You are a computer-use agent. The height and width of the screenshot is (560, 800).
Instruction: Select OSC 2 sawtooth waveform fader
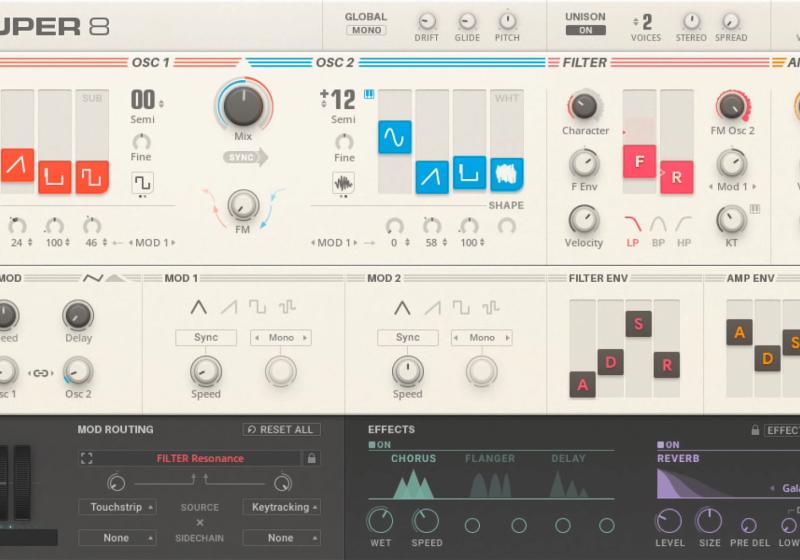pos(432,177)
